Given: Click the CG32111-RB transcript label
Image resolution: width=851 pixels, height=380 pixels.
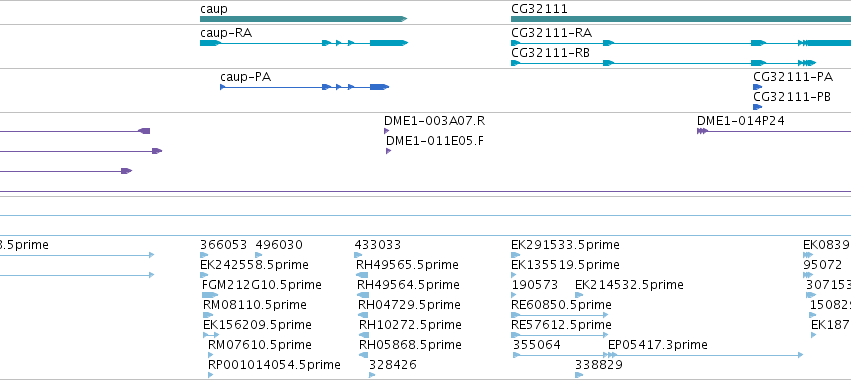Looking at the screenshot, I should (x=550, y=53).
